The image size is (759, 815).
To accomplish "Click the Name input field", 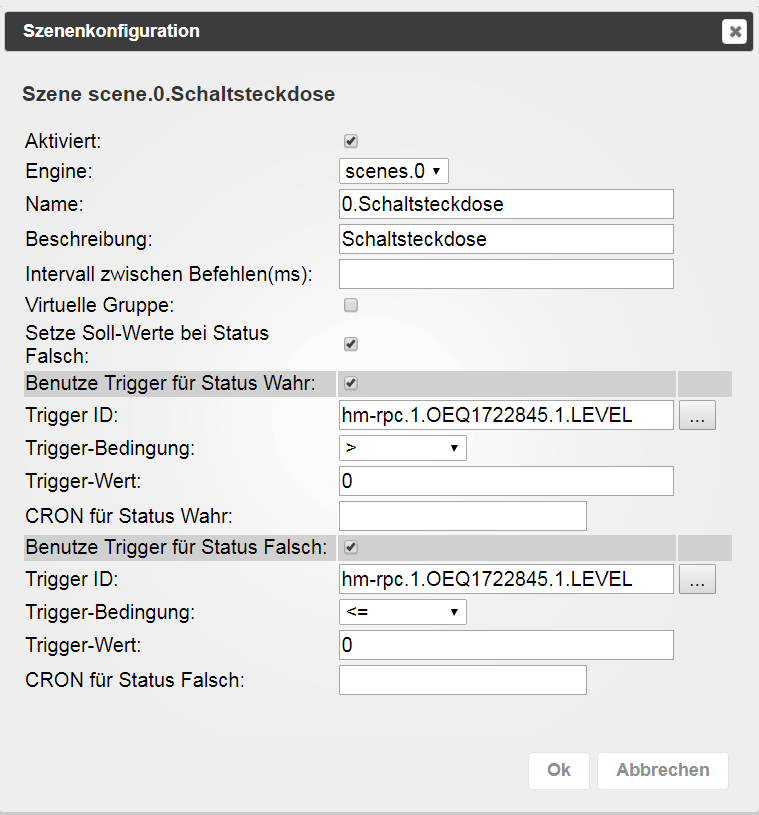I will tap(506, 204).
